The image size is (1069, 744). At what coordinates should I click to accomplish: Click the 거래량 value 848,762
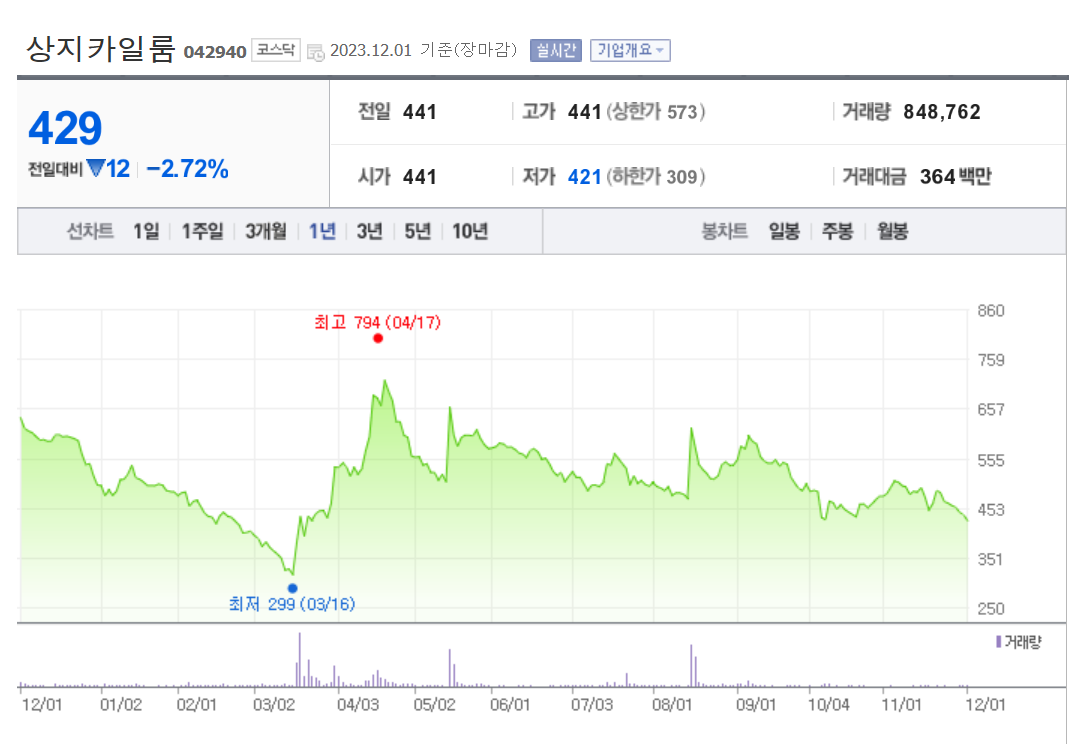942,112
